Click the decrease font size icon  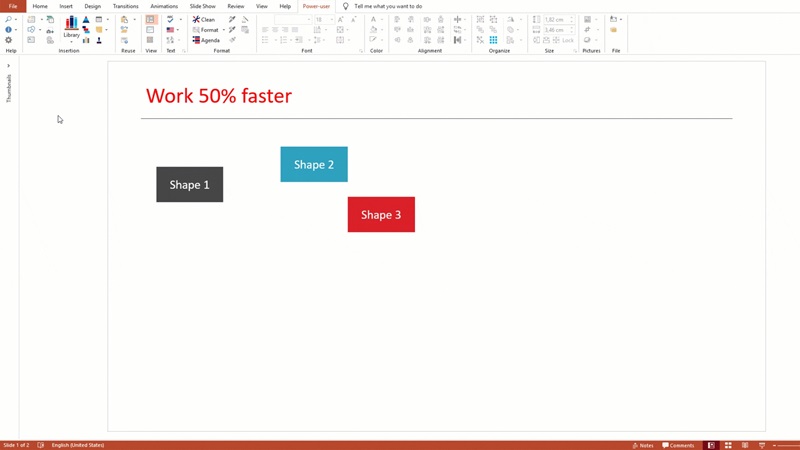[x=353, y=19]
